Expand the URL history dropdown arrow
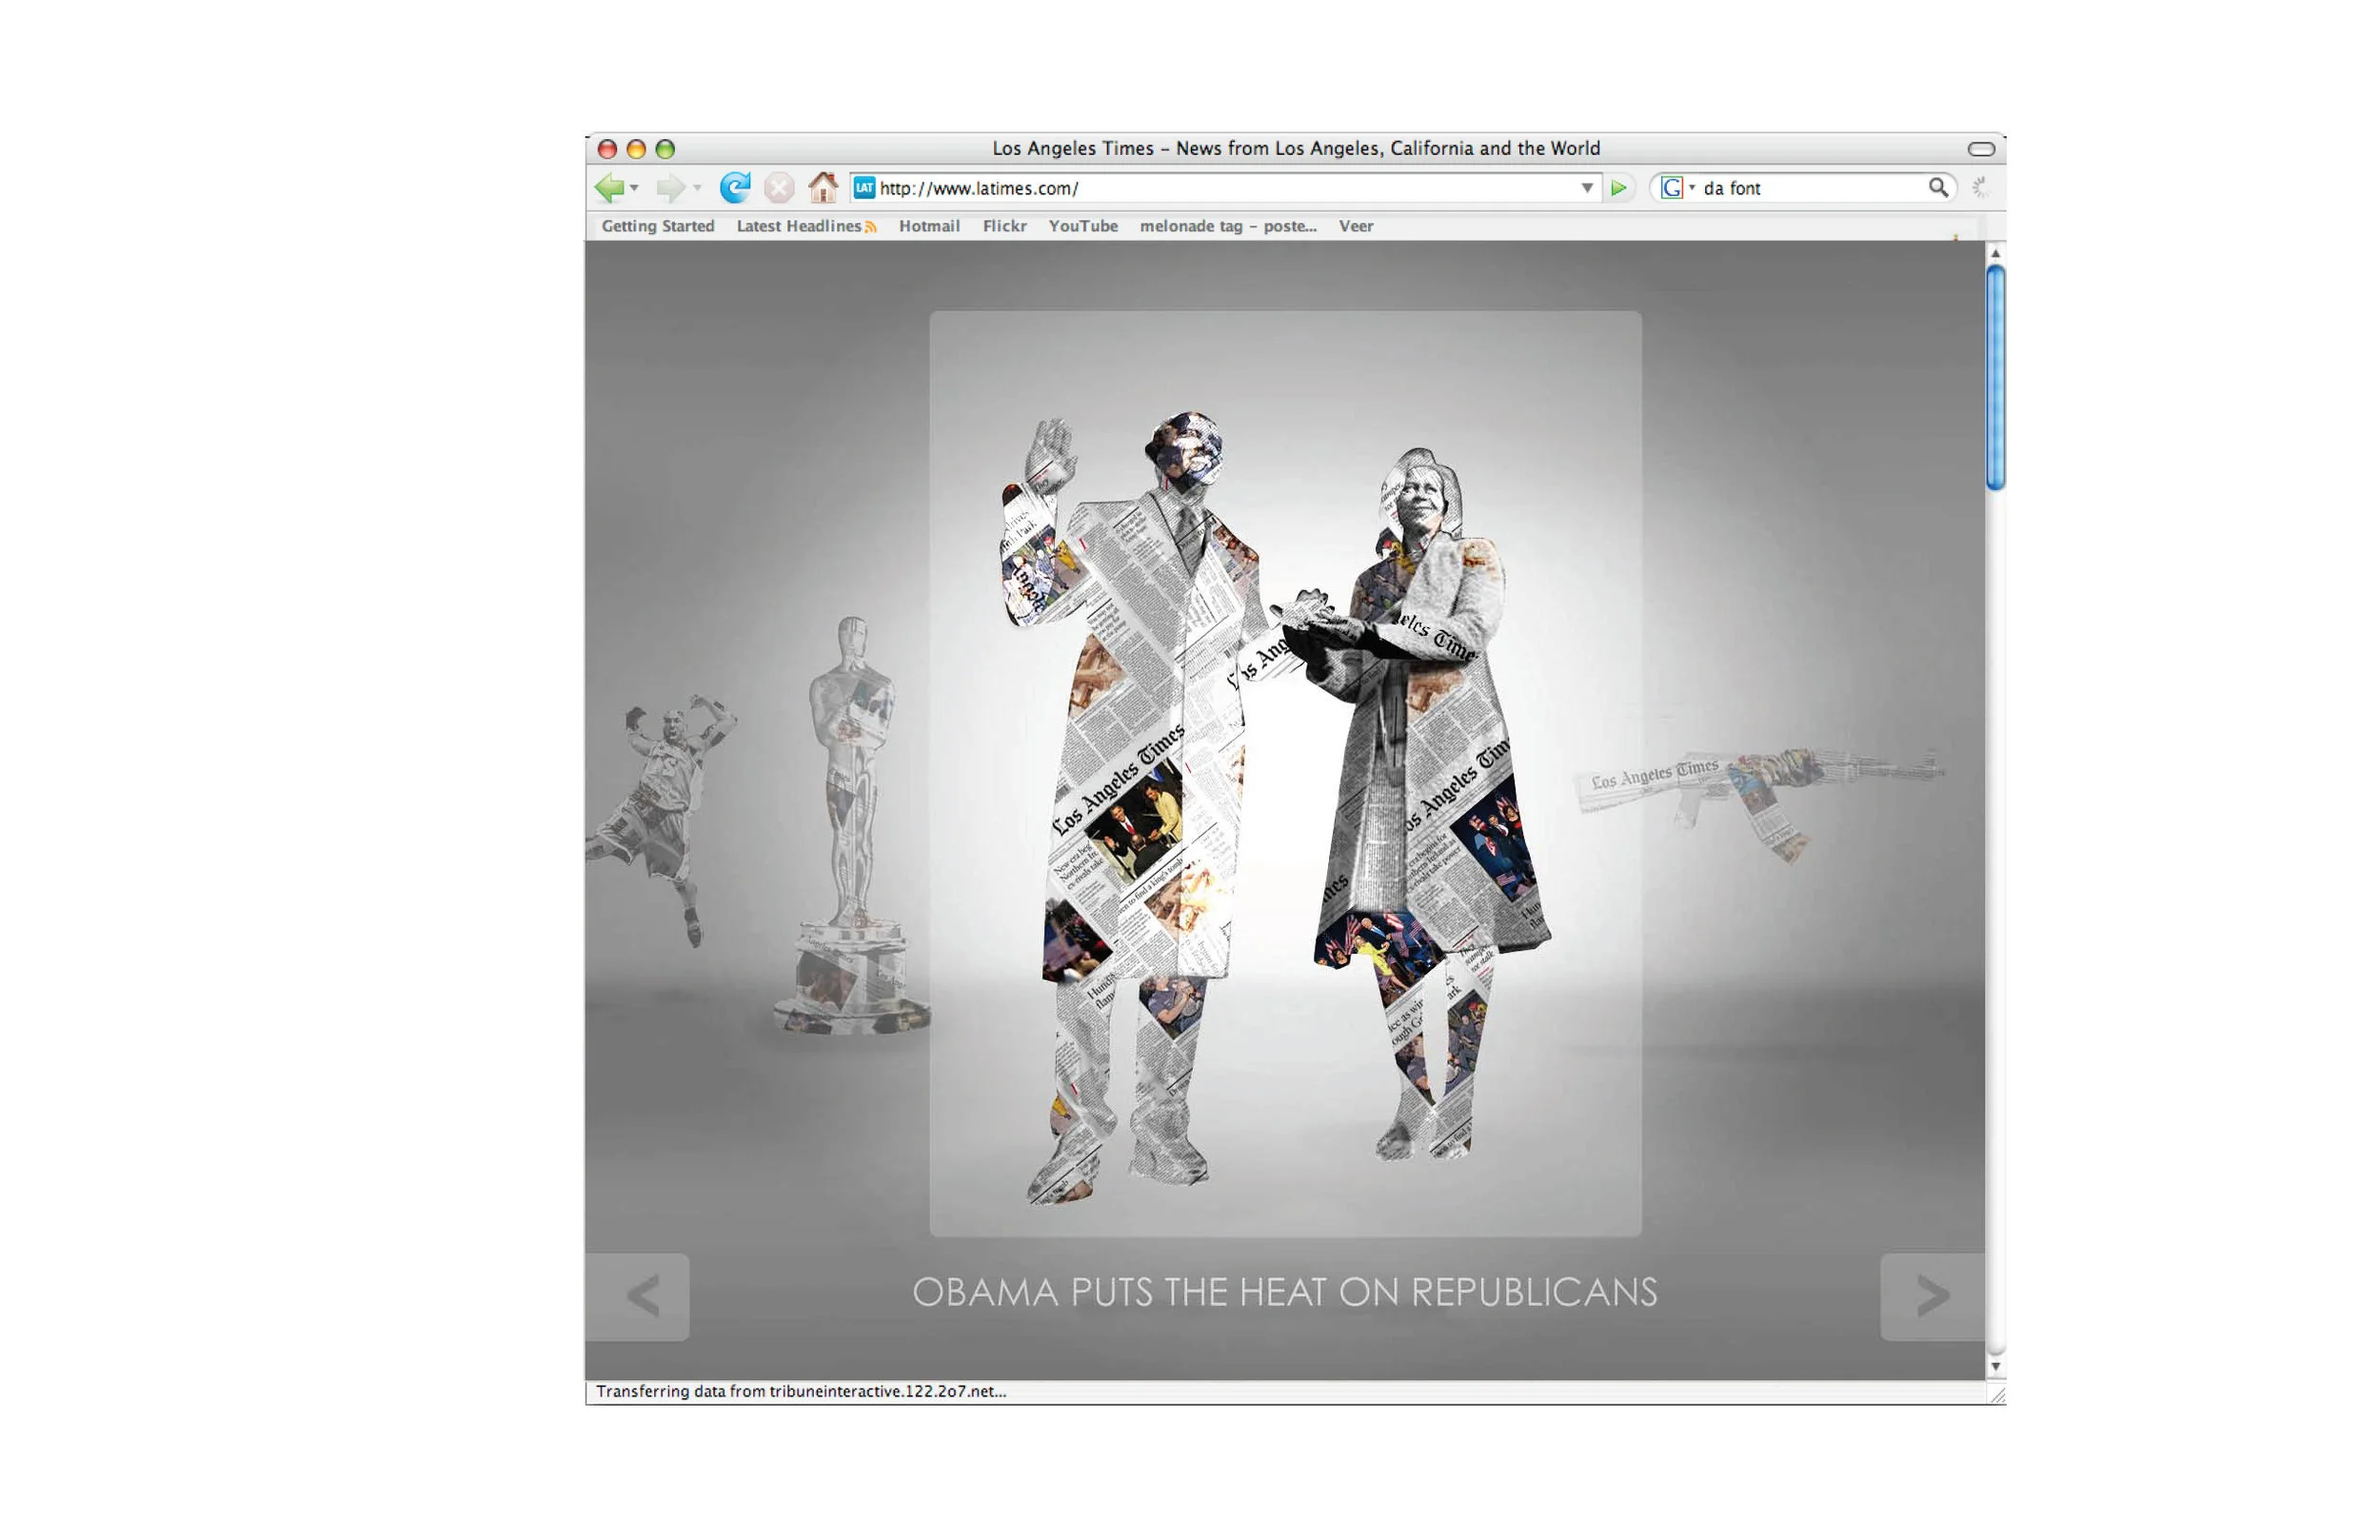This screenshot has width=2380, height=1540. pos(1586,188)
